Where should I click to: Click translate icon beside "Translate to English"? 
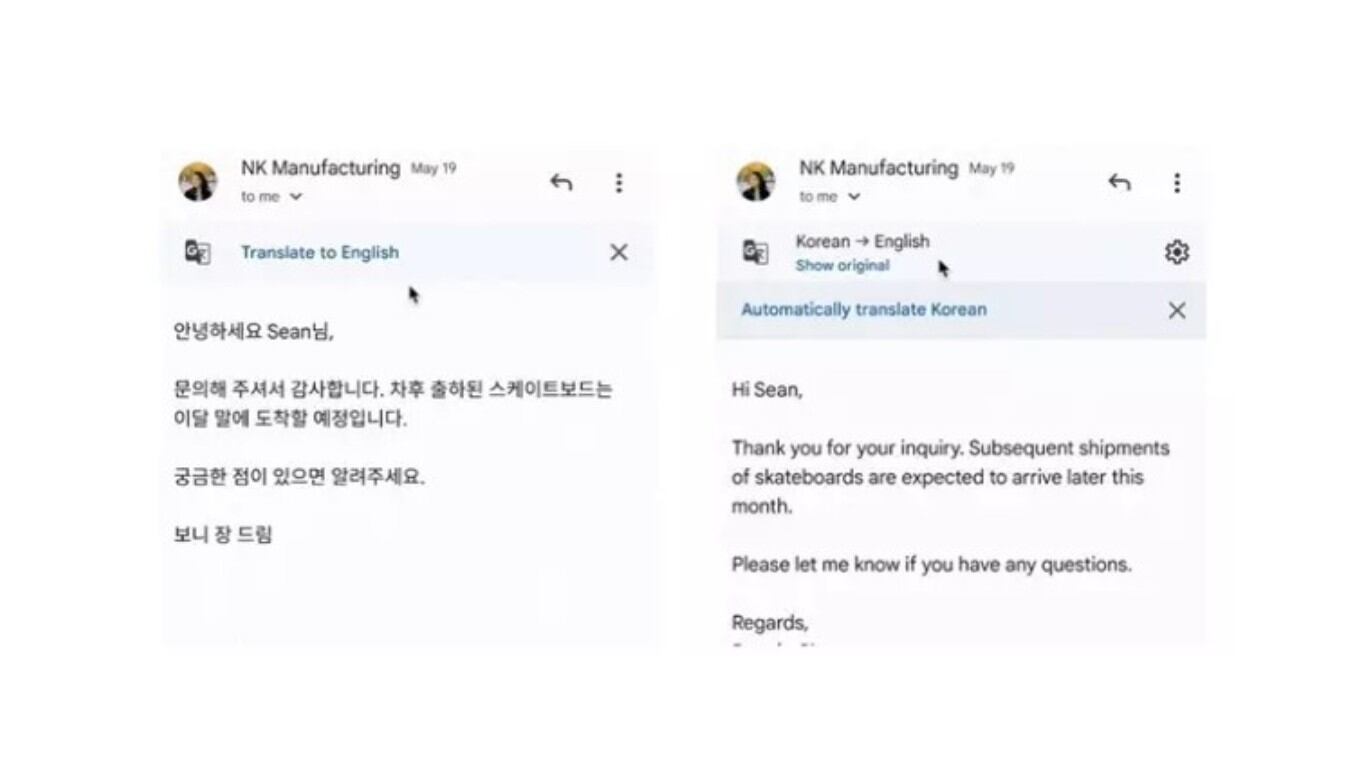click(x=198, y=252)
